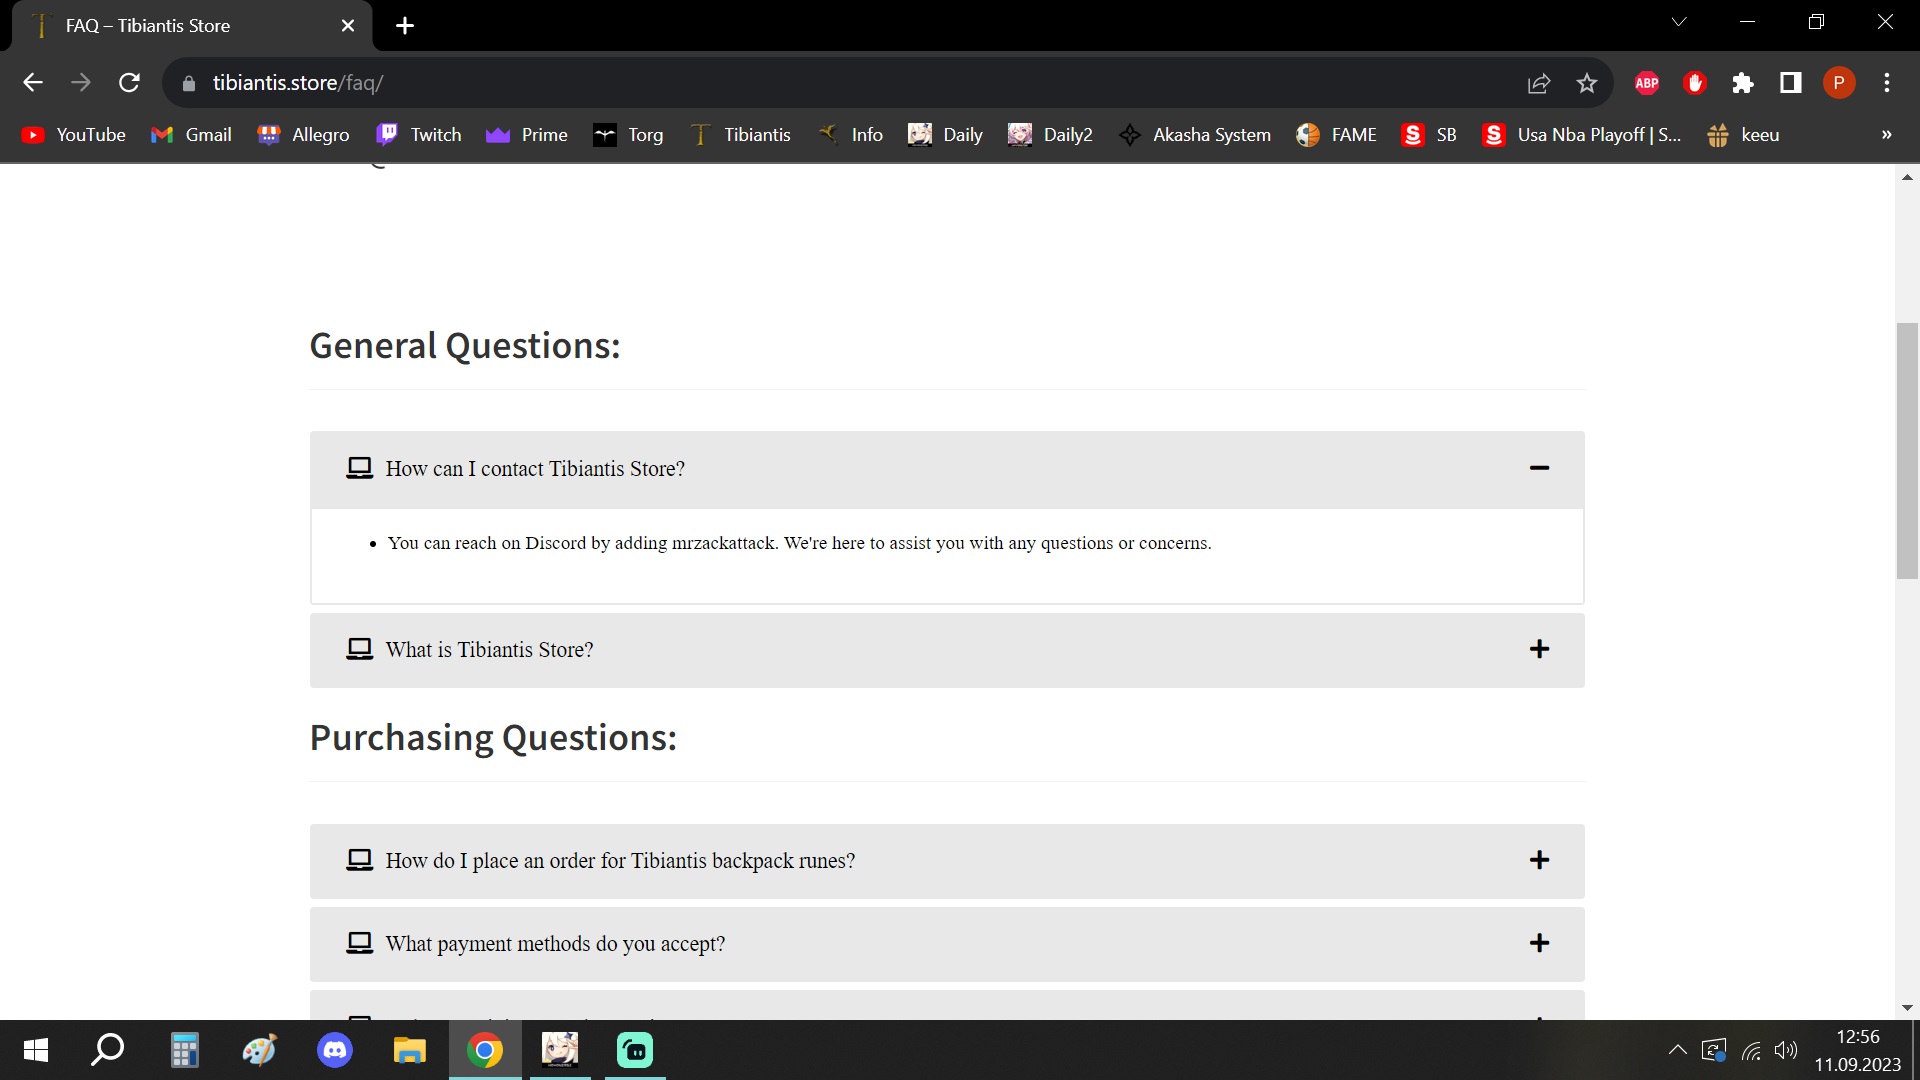Viewport: 1920px width, 1080px height.
Task: Open the Tibiantis bookmark
Action: 741,135
